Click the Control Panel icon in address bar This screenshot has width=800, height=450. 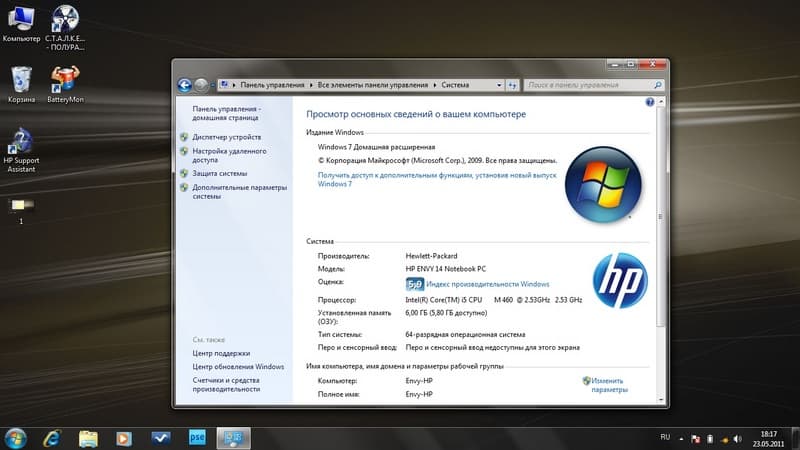(224, 85)
